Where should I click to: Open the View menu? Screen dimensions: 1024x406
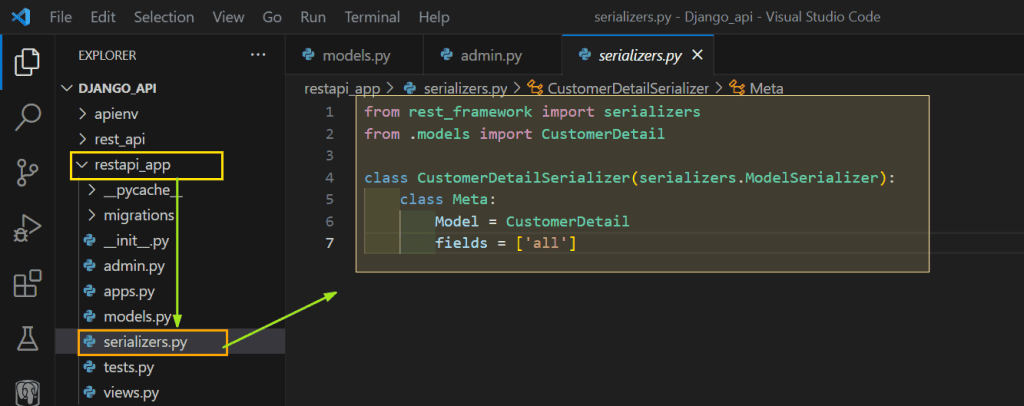tap(229, 17)
